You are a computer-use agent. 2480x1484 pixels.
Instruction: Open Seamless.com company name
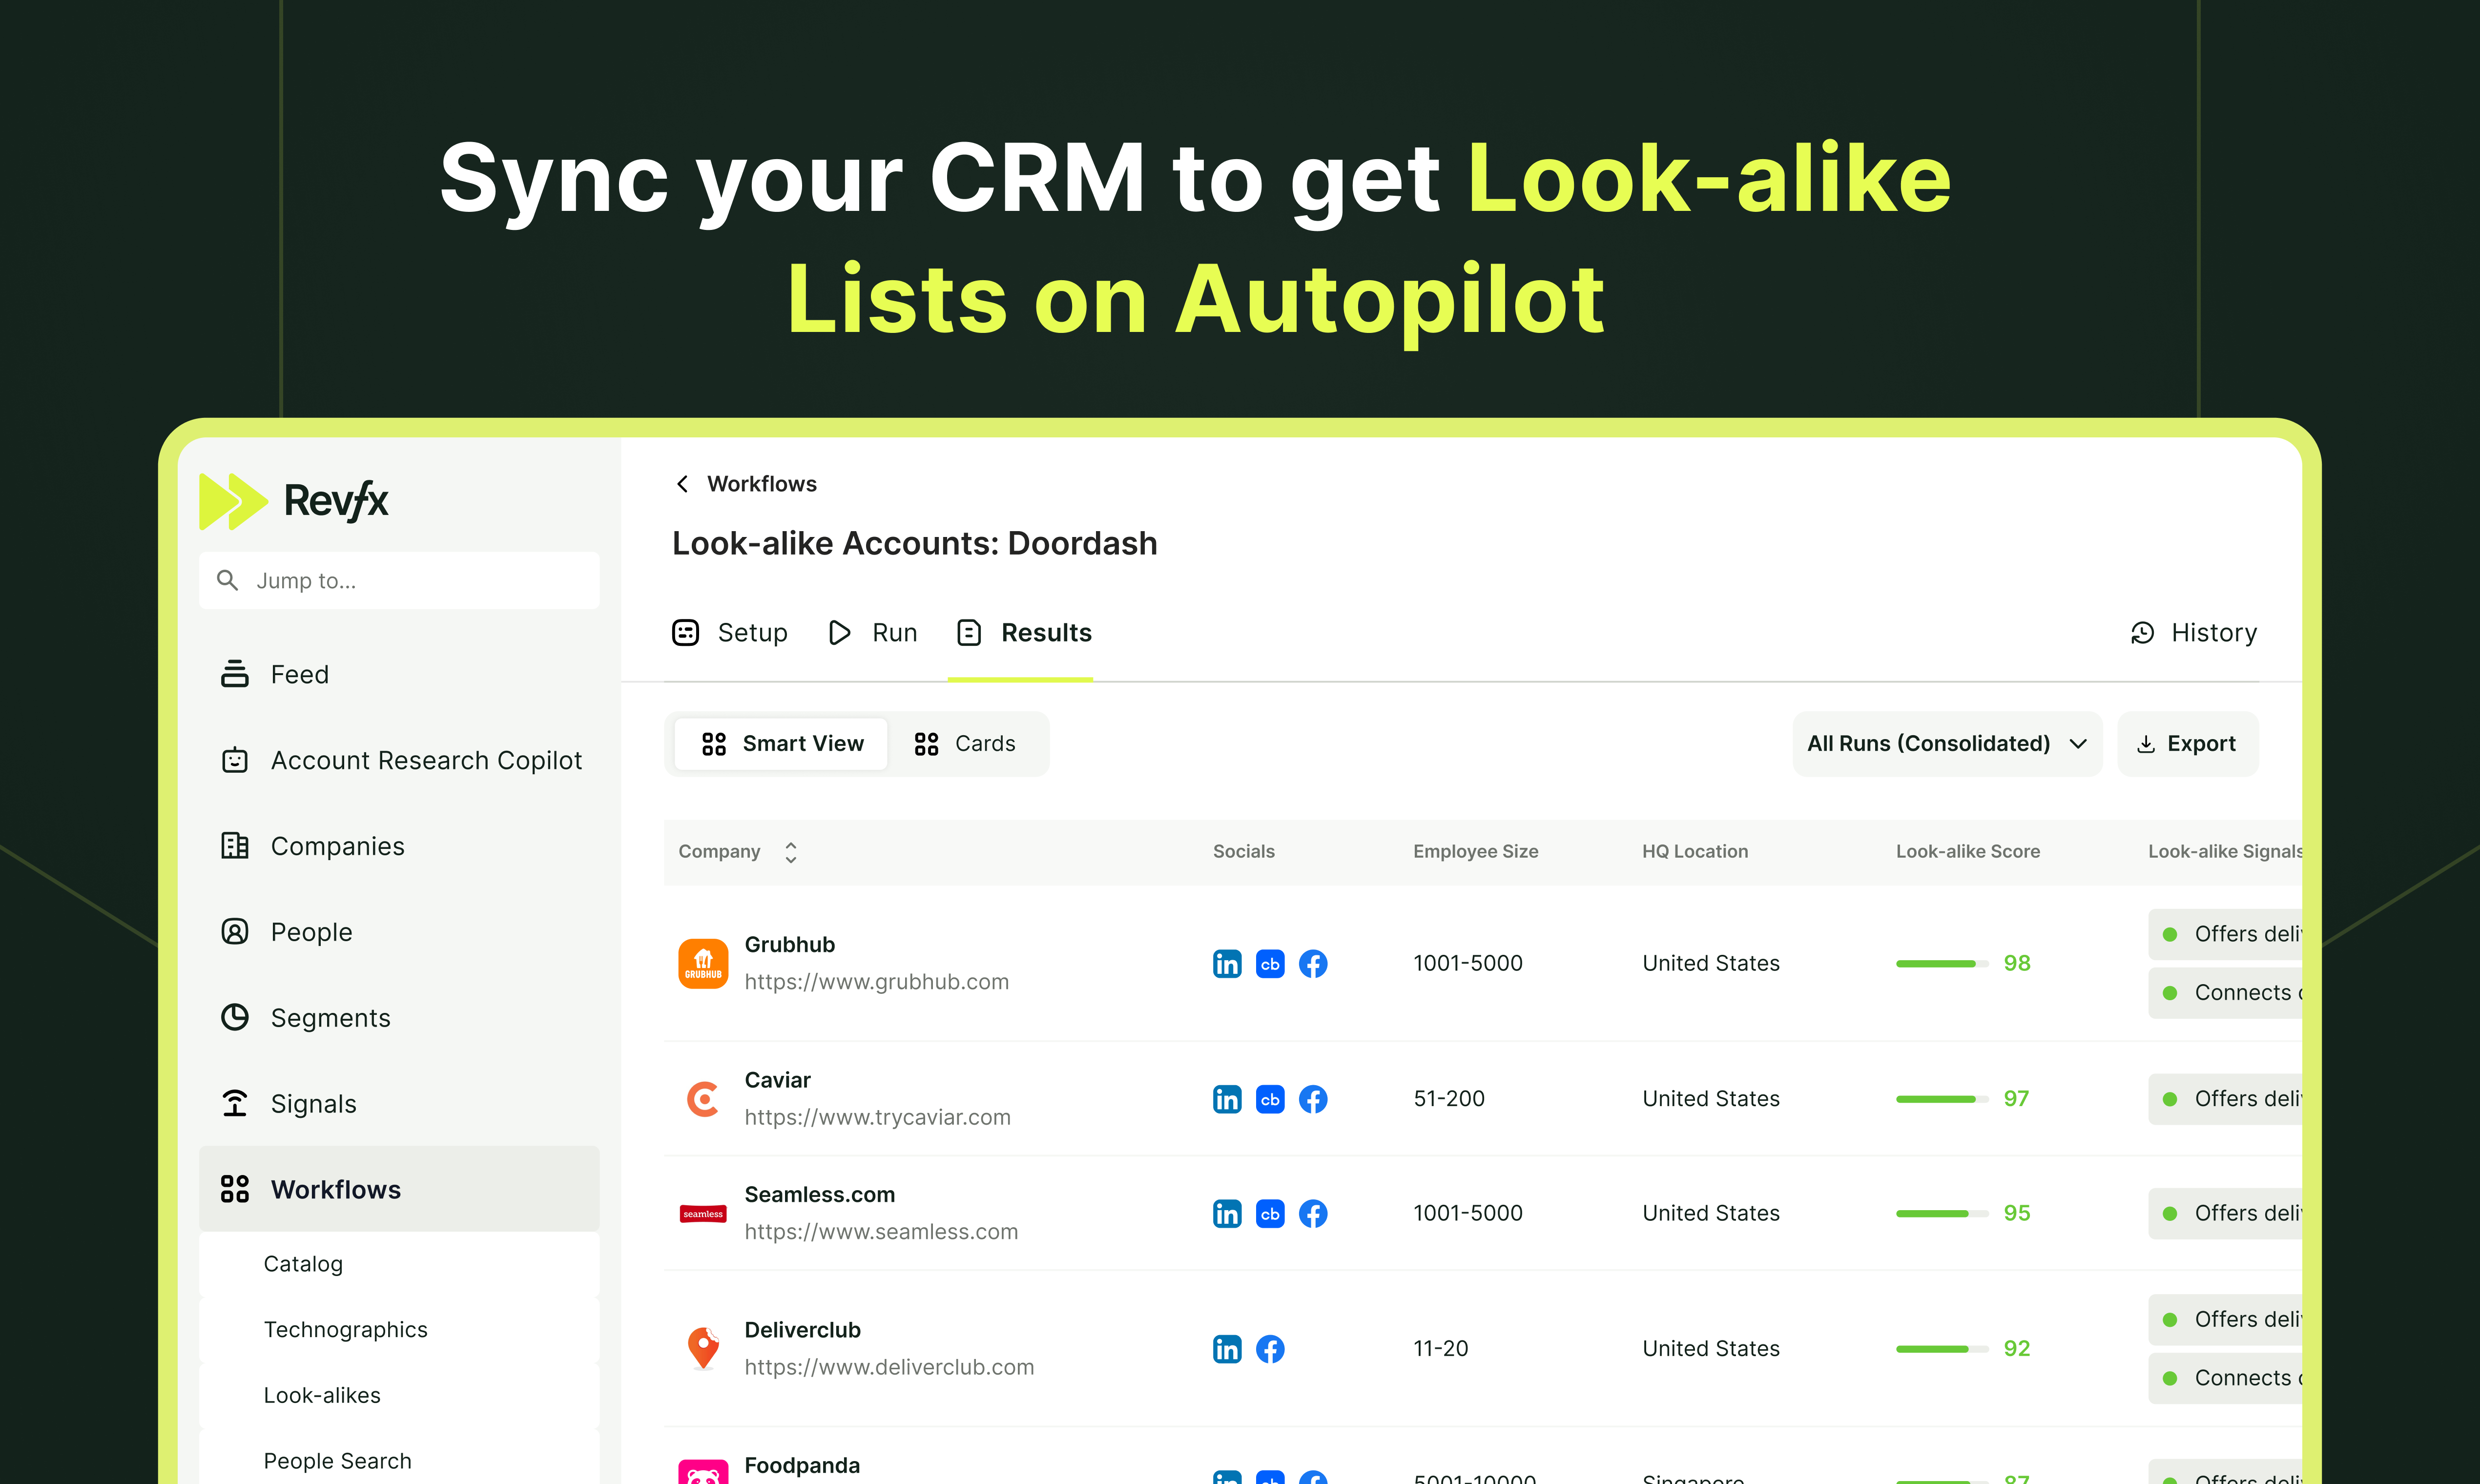click(820, 1195)
